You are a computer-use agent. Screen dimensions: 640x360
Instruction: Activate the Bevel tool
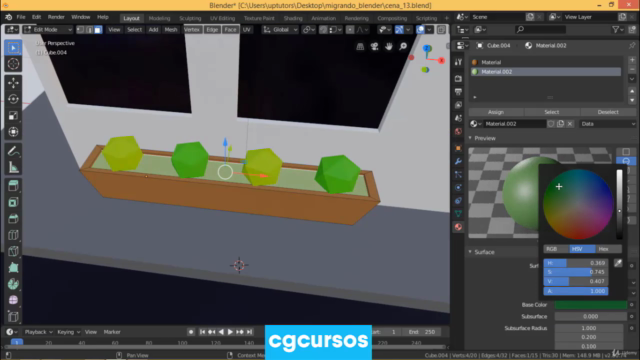(x=13, y=219)
